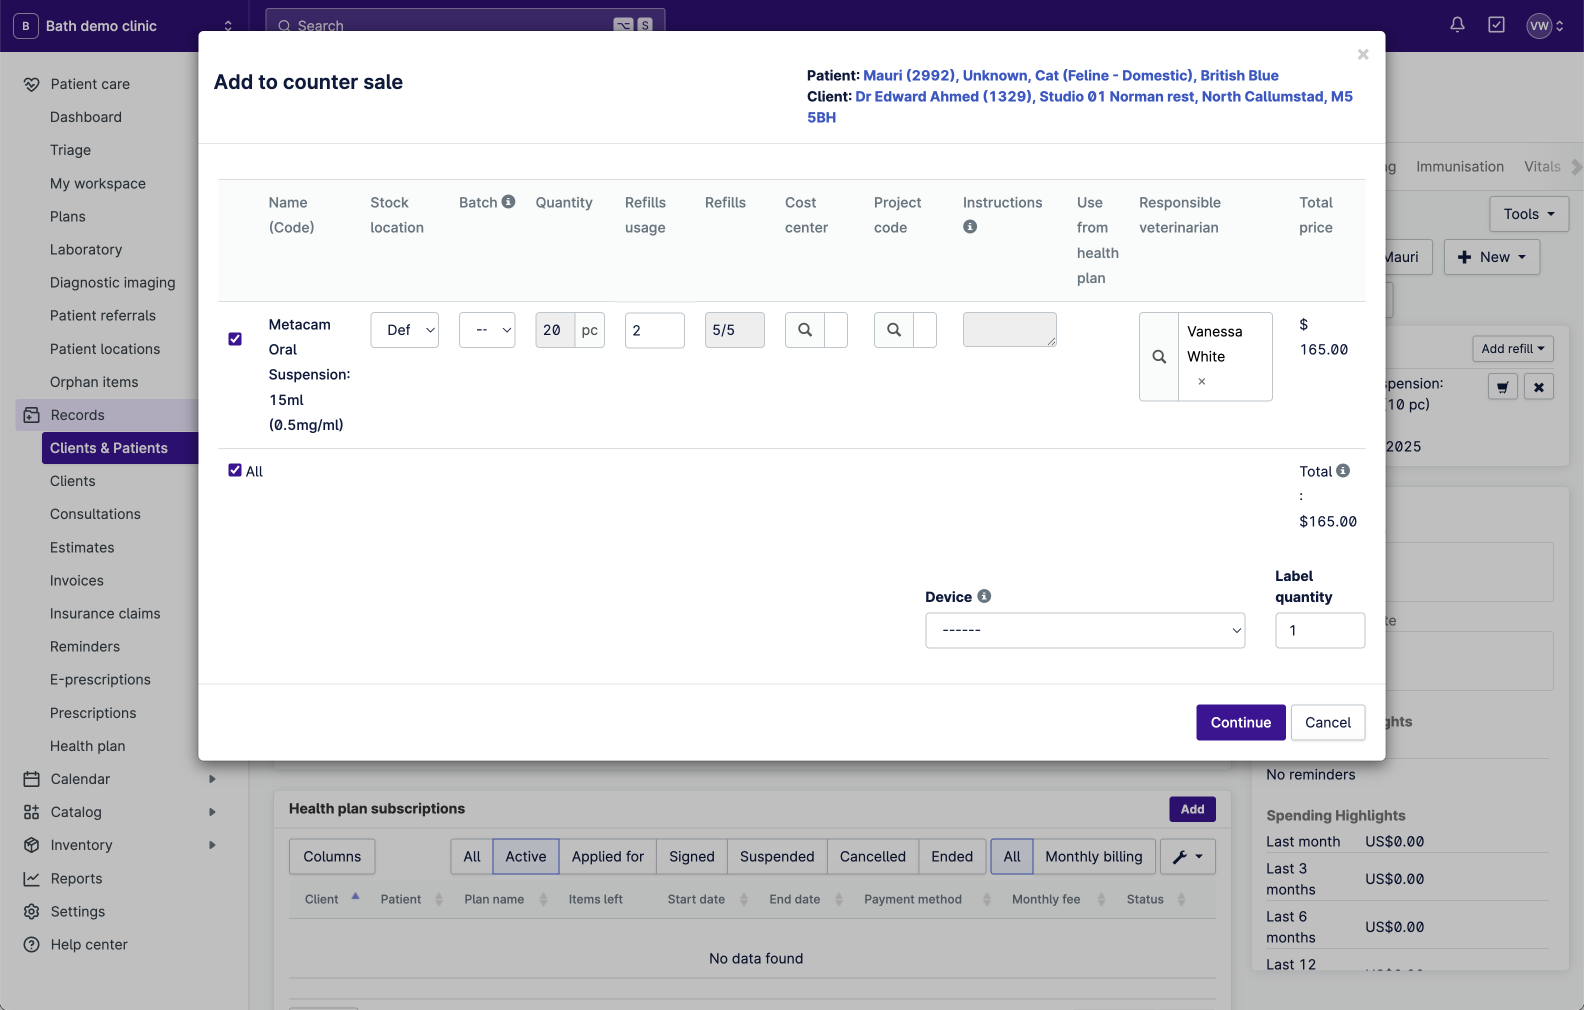1584x1010 pixels.
Task: Click the tasks checklist icon in header
Action: pos(1496,25)
